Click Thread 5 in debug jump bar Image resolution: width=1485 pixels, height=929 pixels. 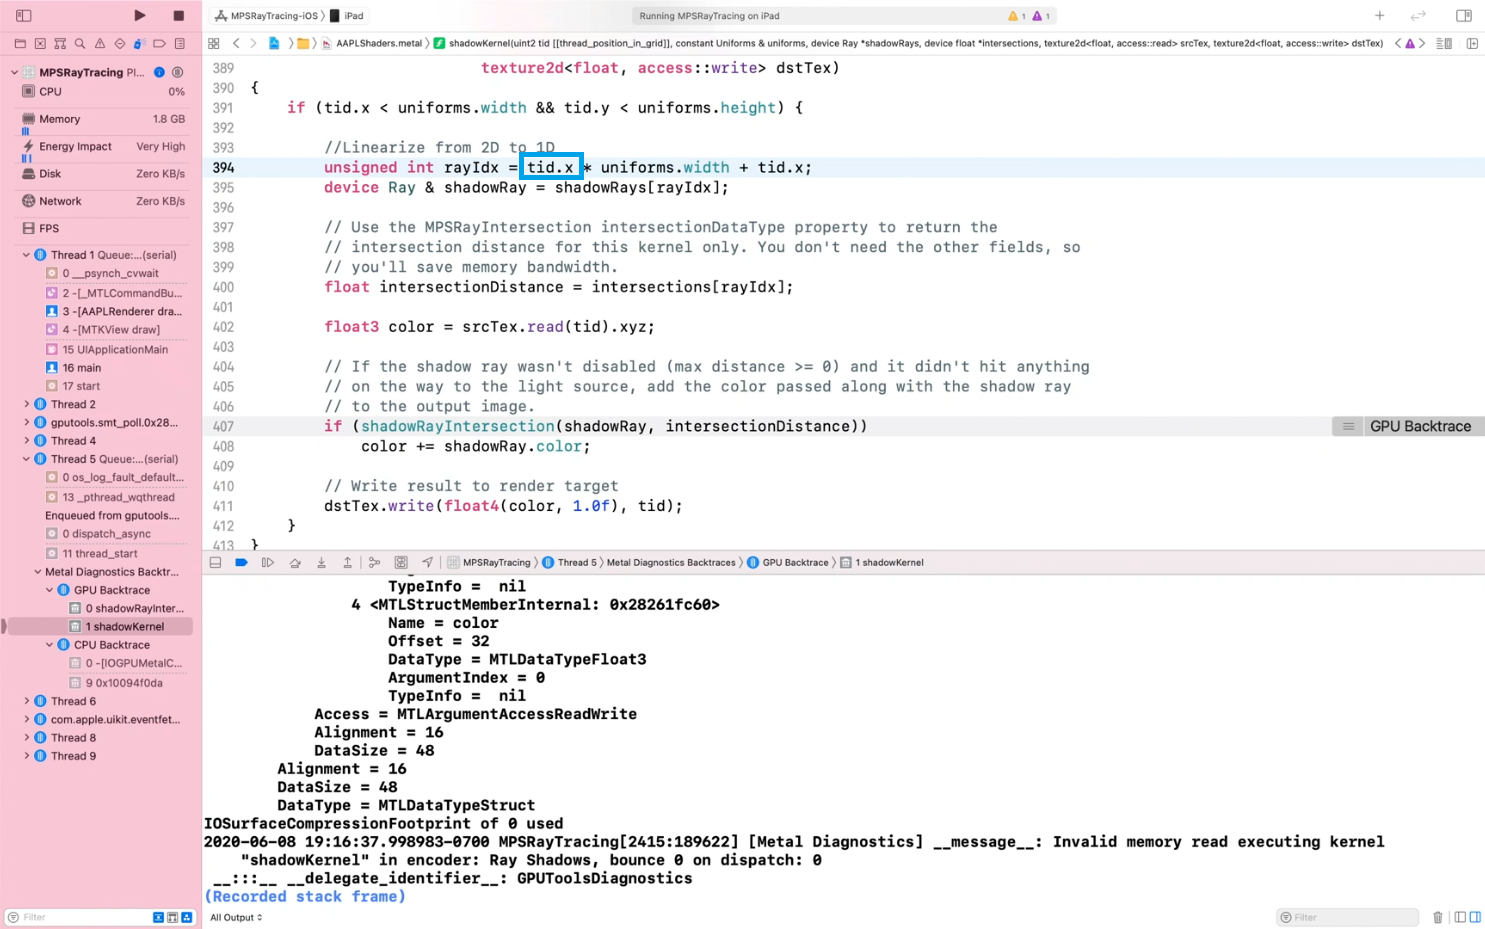coord(569,563)
